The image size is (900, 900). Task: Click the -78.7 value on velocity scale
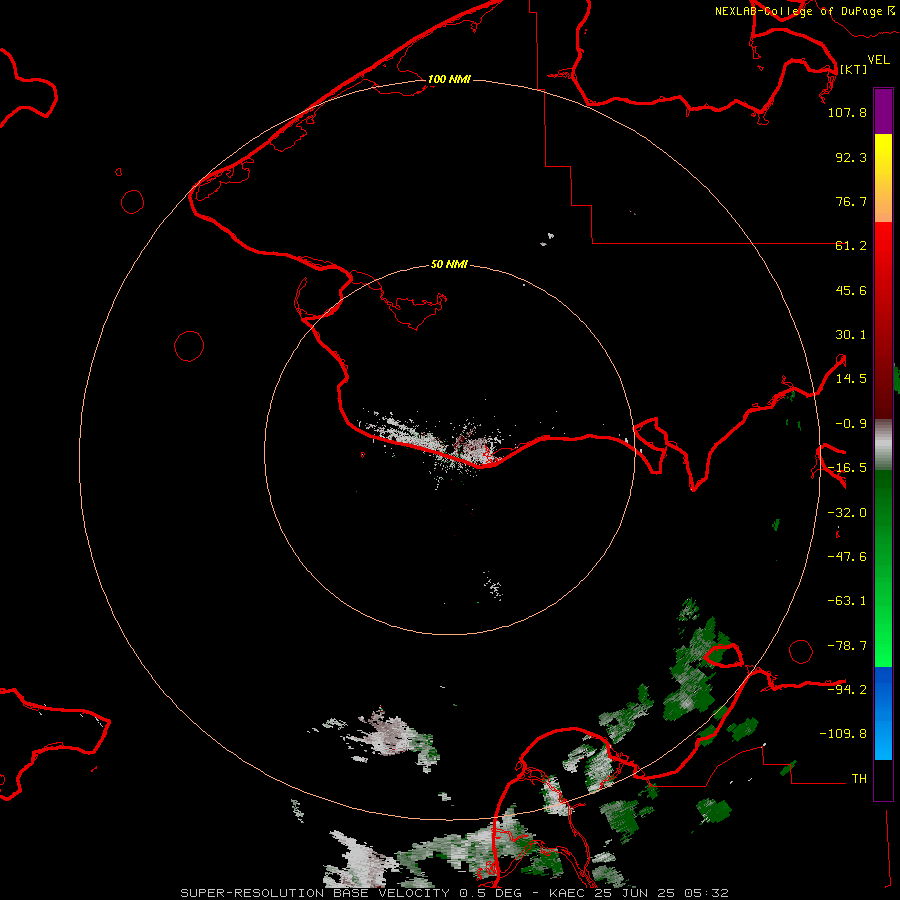click(x=847, y=646)
